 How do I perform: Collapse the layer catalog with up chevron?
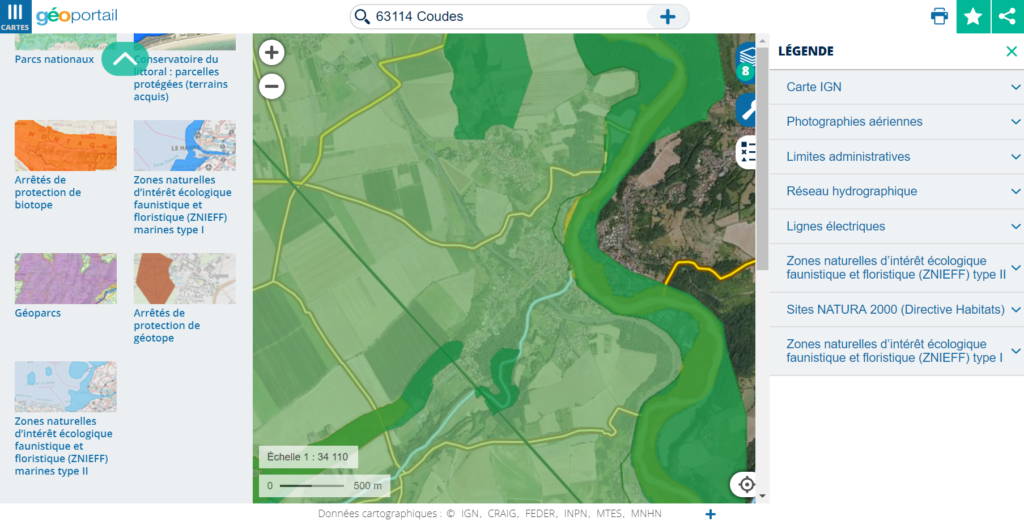(x=124, y=59)
